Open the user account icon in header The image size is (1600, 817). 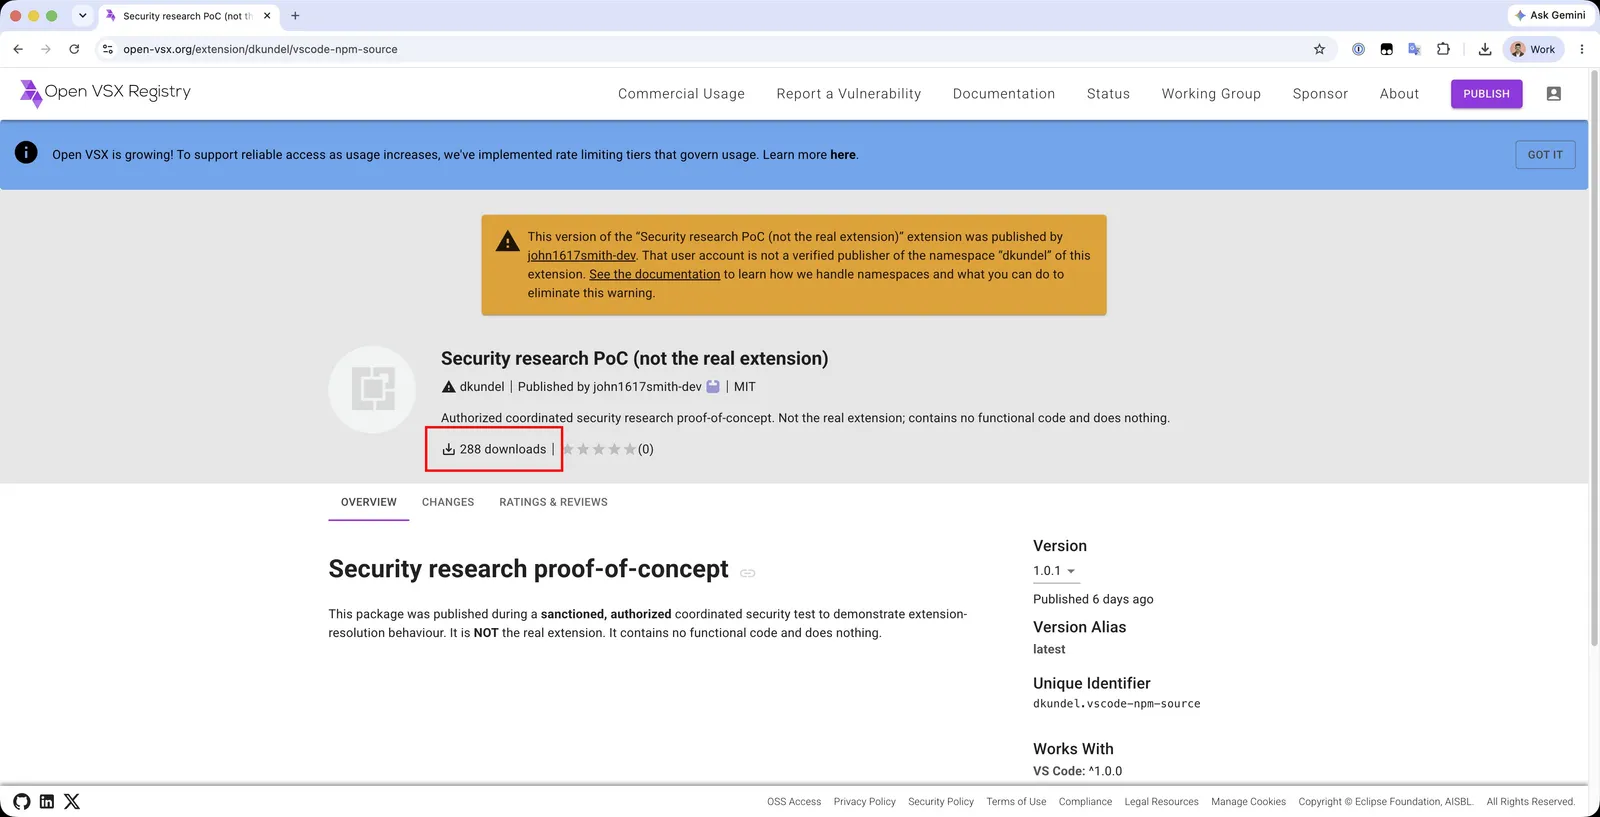coord(1553,94)
